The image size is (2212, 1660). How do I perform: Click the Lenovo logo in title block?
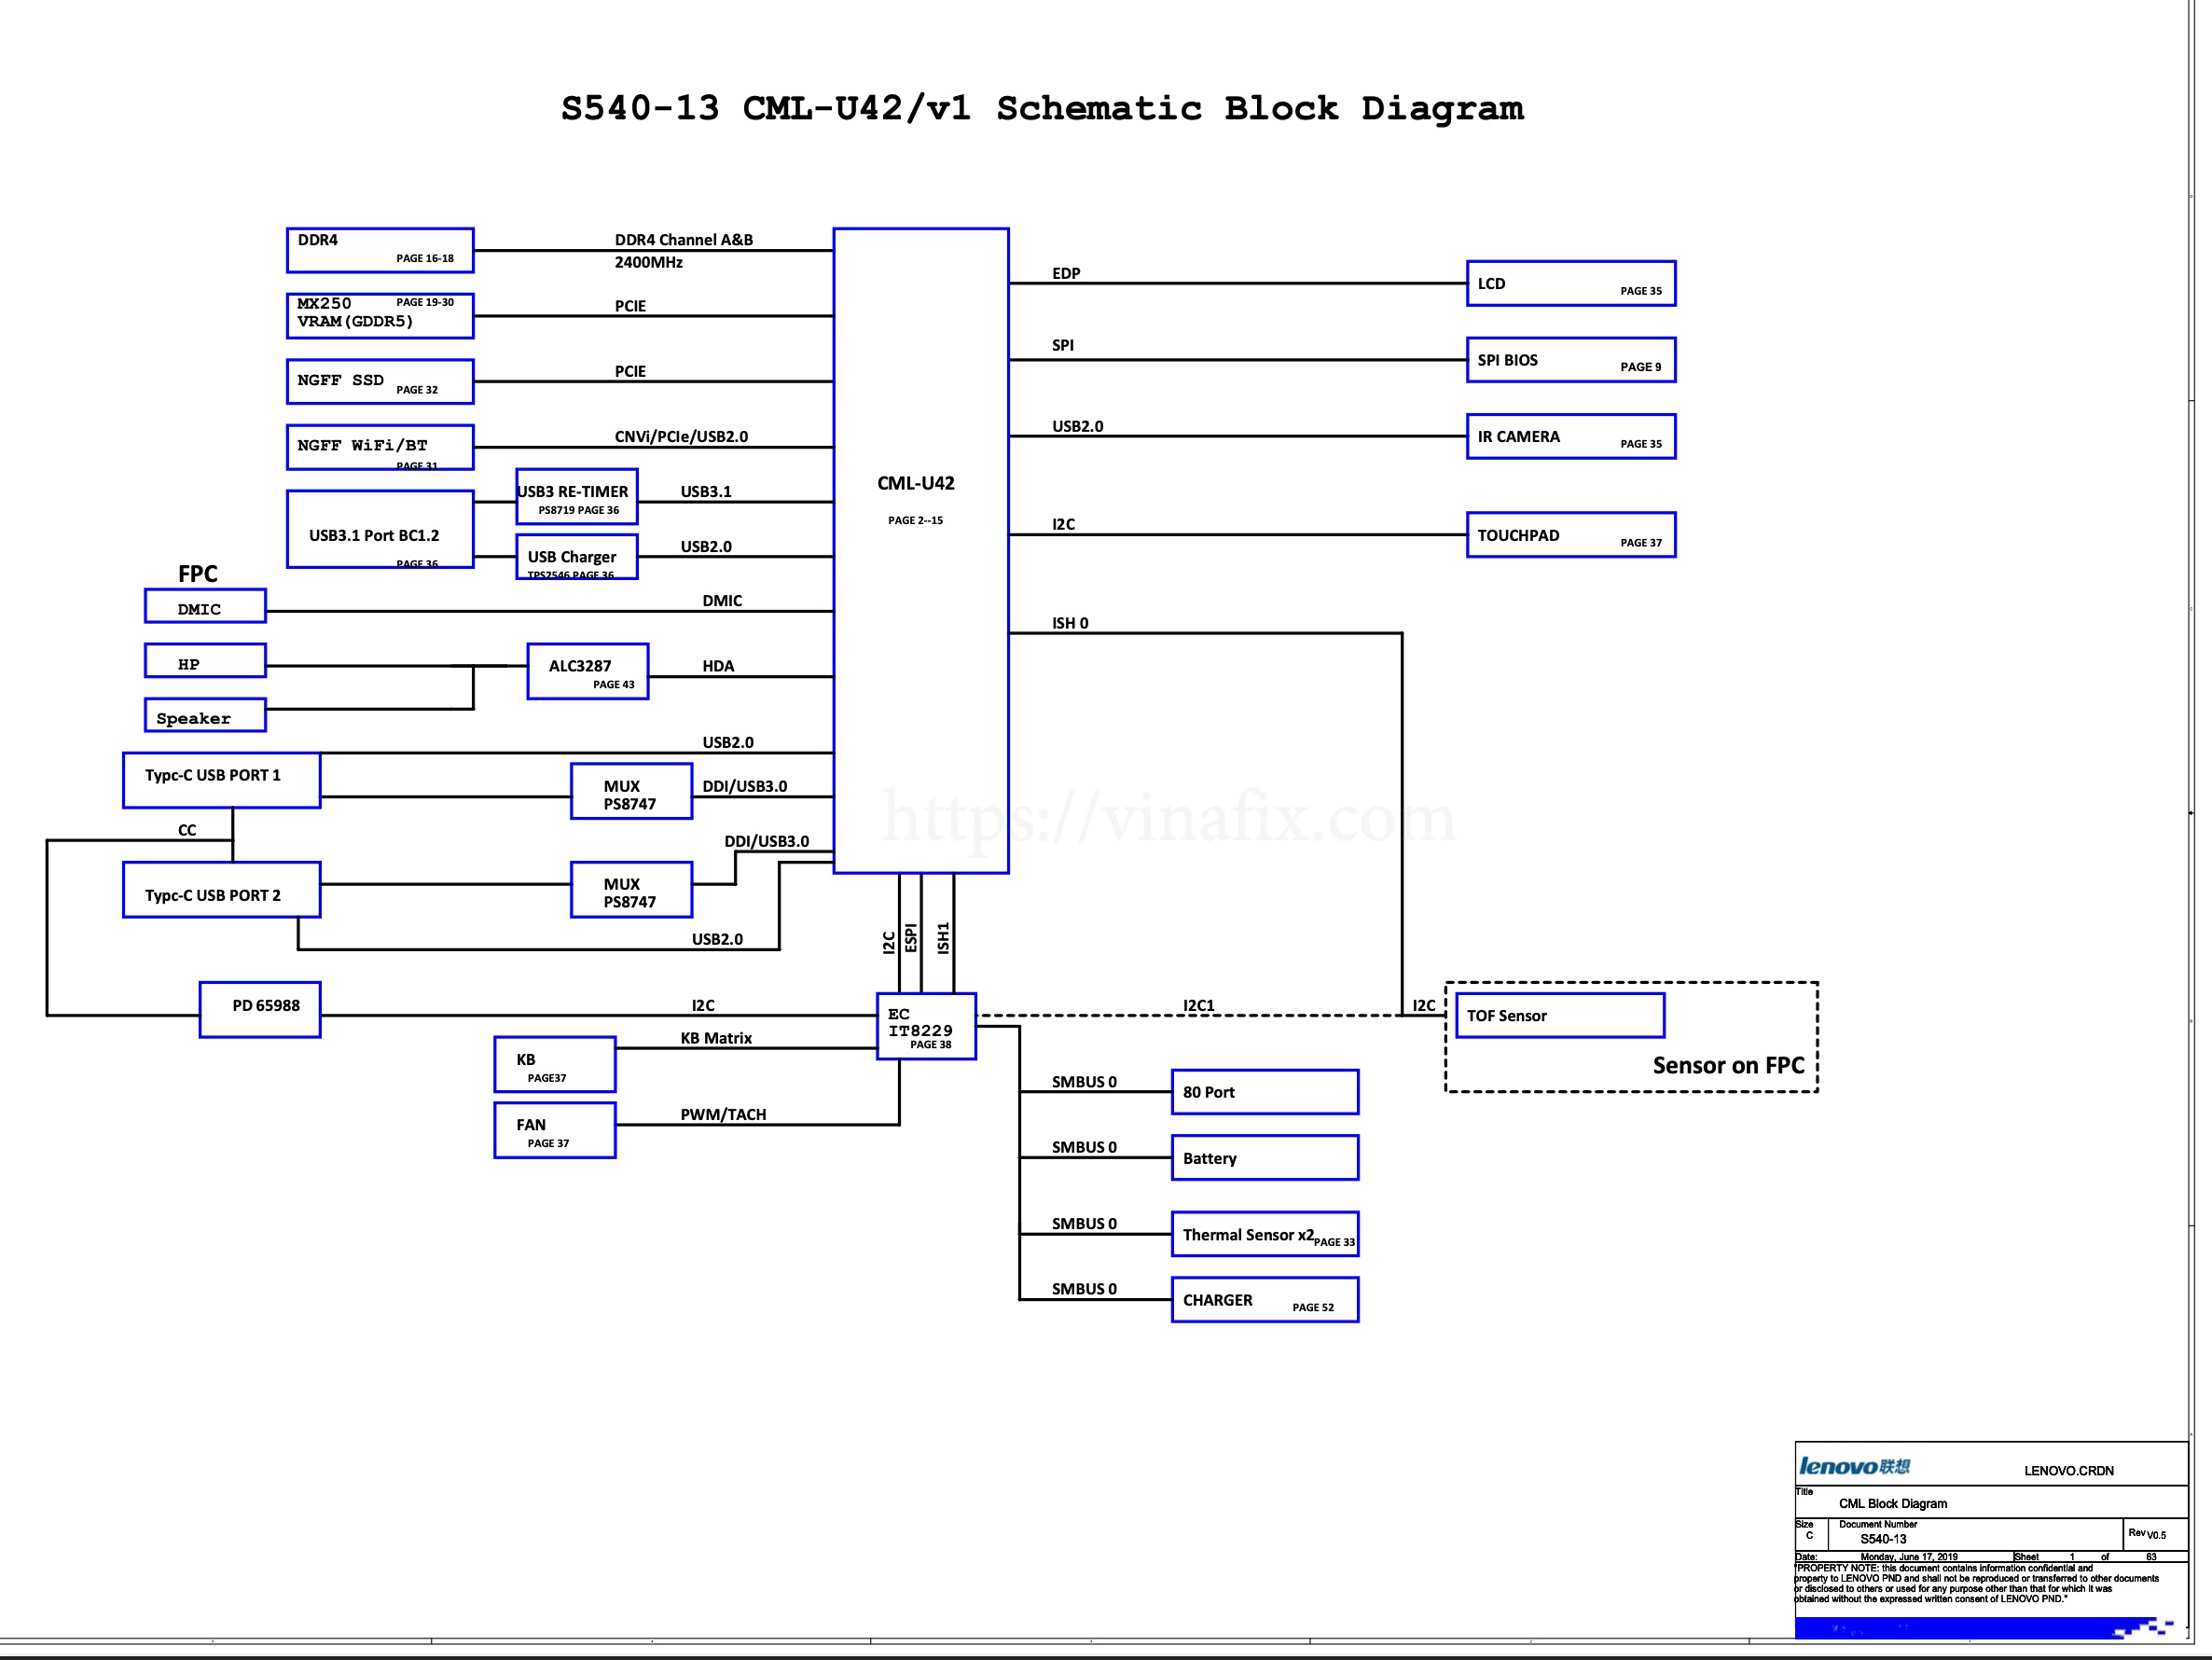pyautogui.click(x=1855, y=1466)
